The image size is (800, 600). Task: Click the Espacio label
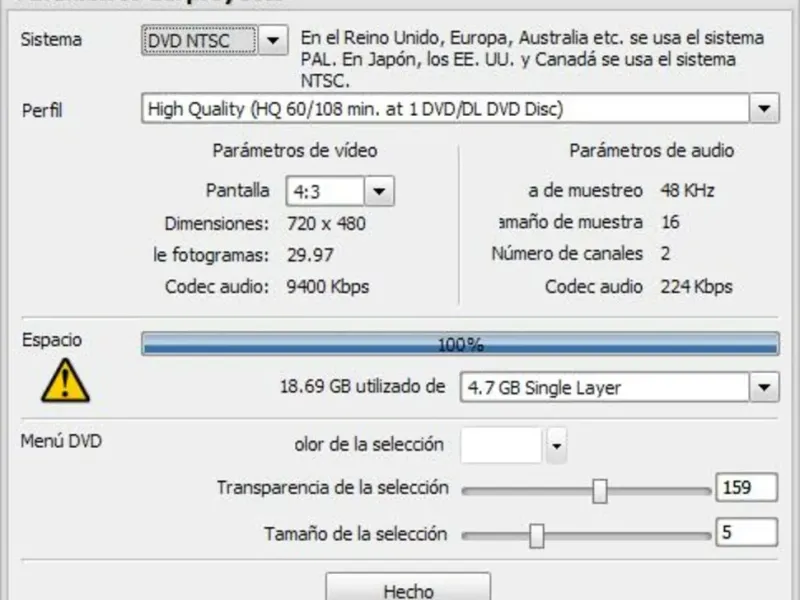[x=52, y=340]
